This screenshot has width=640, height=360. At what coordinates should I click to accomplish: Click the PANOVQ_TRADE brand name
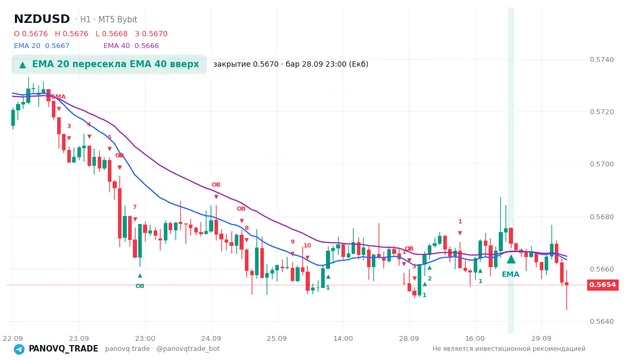(x=63, y=349)
